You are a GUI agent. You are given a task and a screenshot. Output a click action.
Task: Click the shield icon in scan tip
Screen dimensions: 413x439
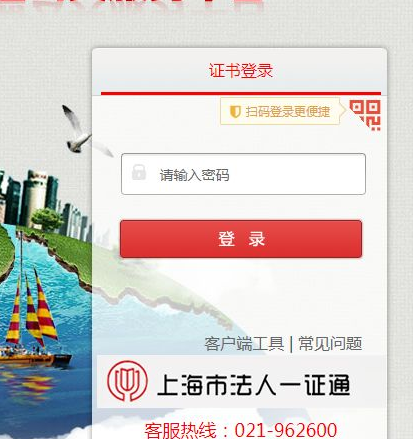pos(235,111)
